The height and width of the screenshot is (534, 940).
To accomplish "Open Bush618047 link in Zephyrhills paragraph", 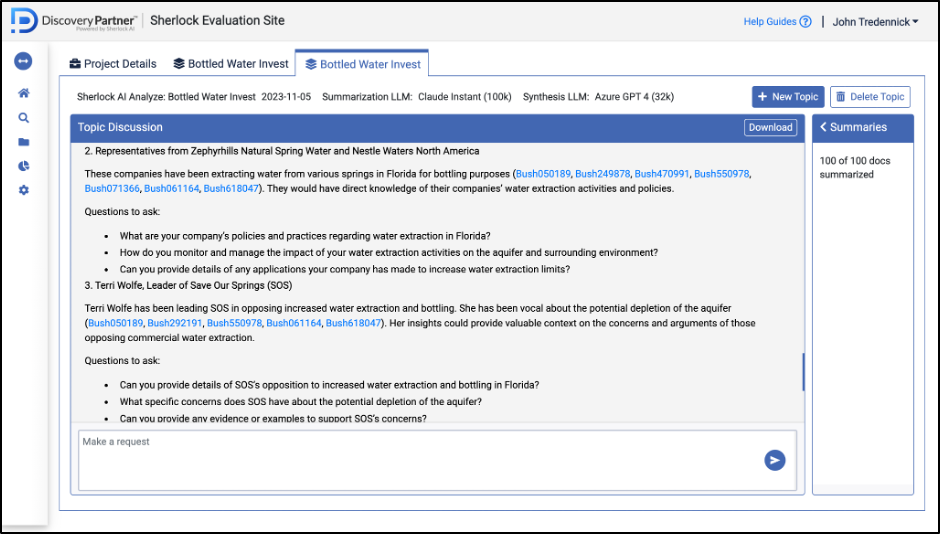I will 231,188.
